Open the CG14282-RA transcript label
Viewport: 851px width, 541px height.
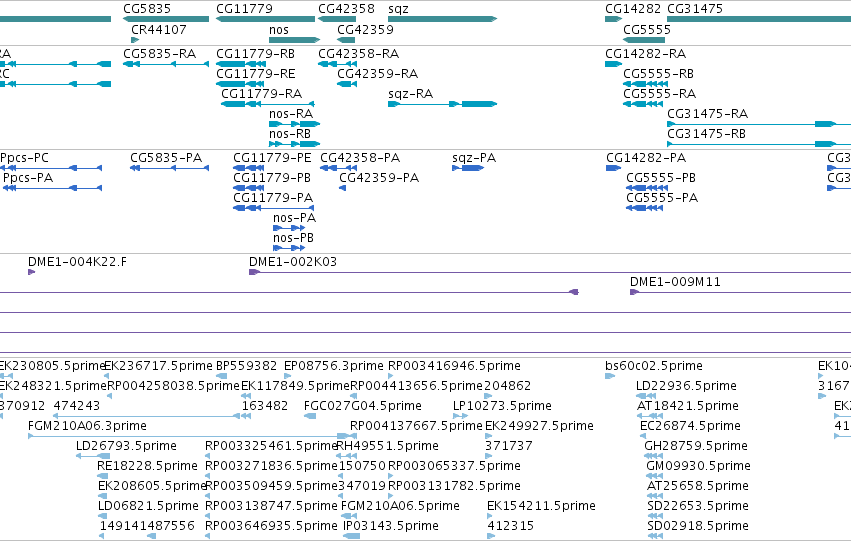tap(645, 54)
